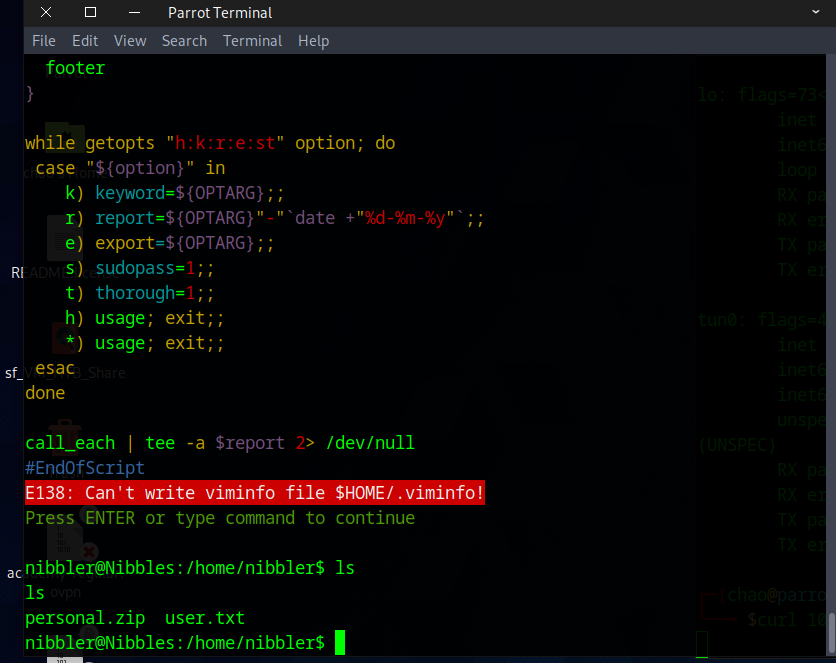Click the 'call_each | tee -a $report' line
Viewport: 836px width, 663px height.
click(x=220, y=443)
